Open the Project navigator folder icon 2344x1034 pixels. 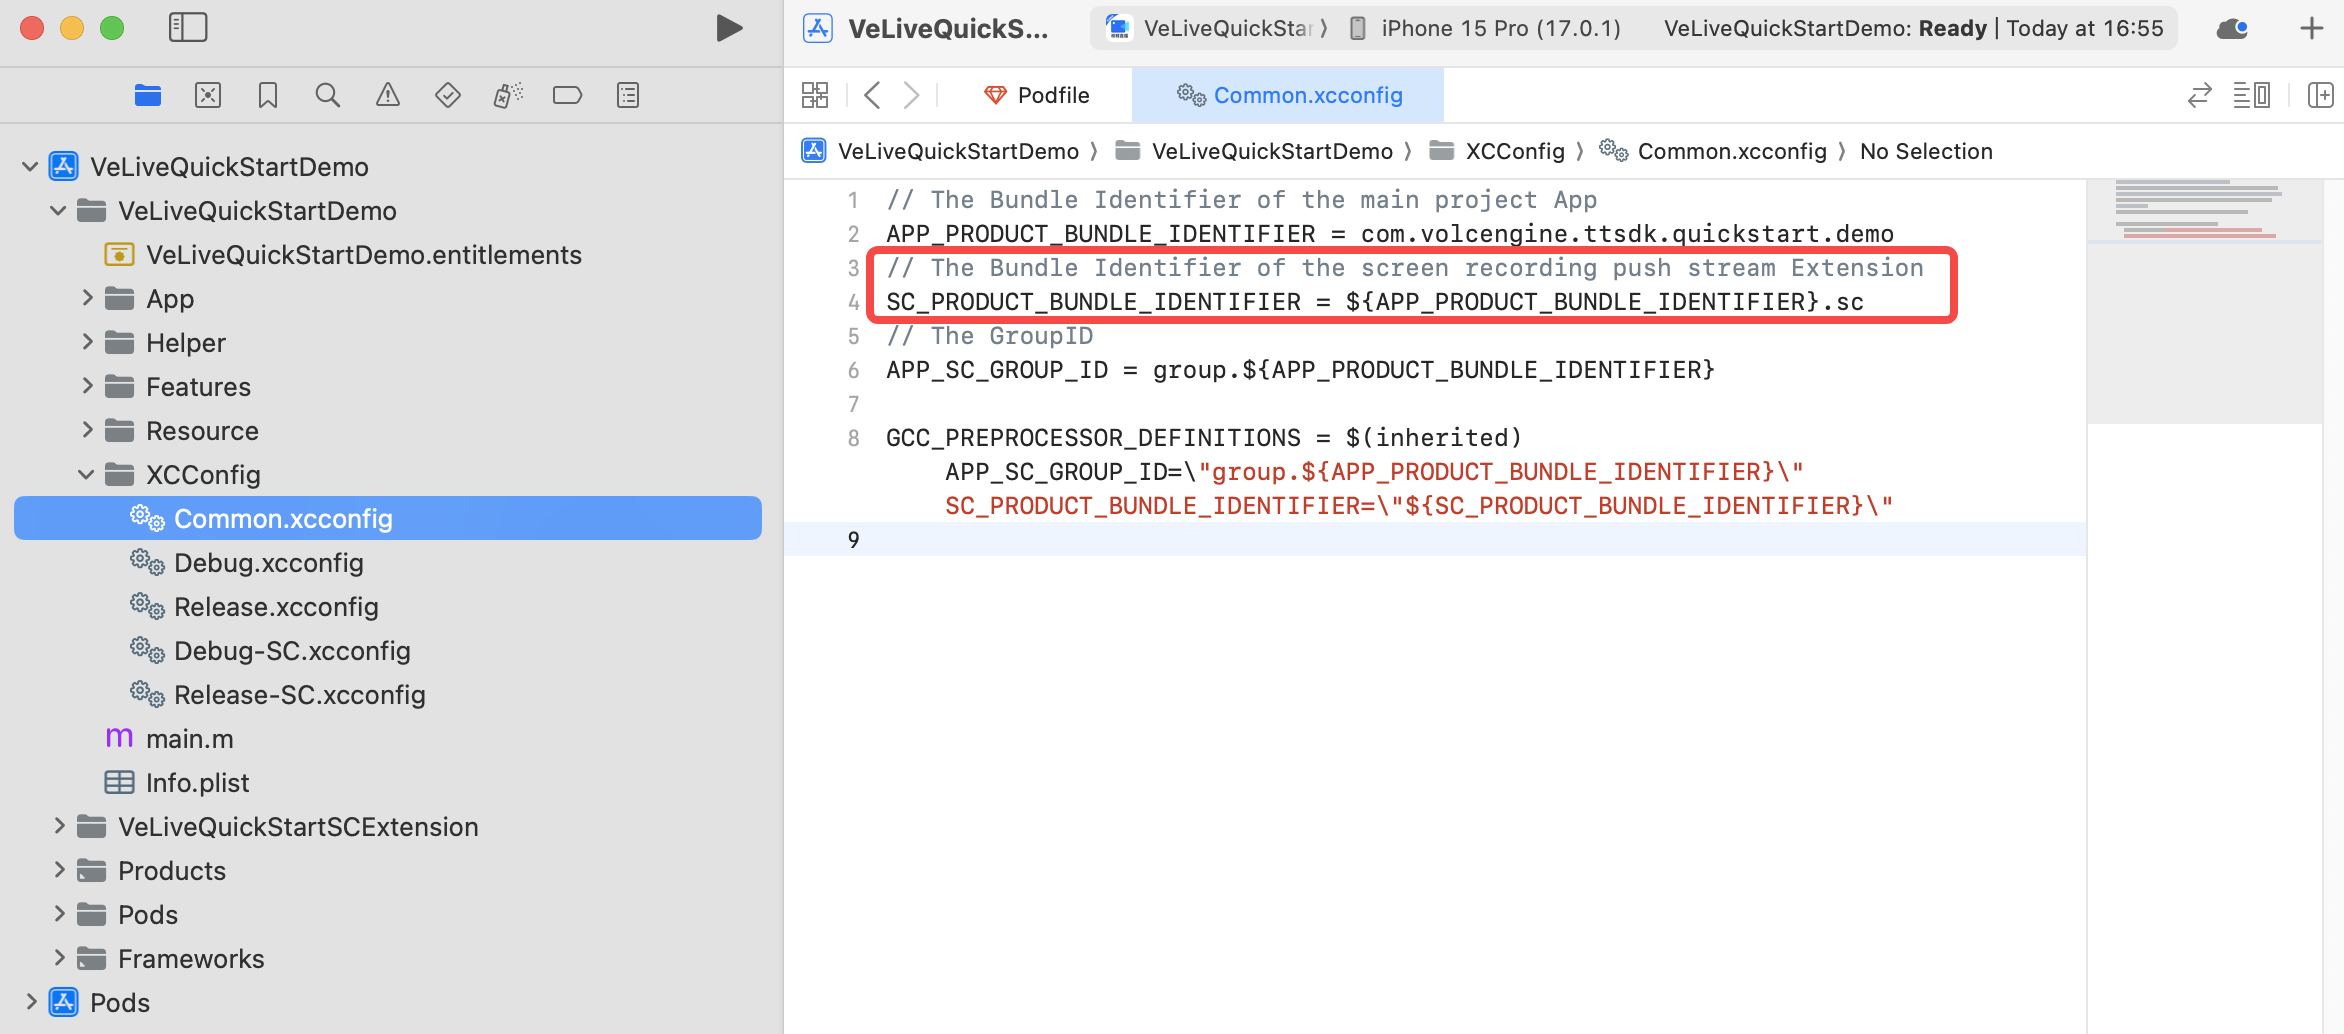tap(148, 95)
